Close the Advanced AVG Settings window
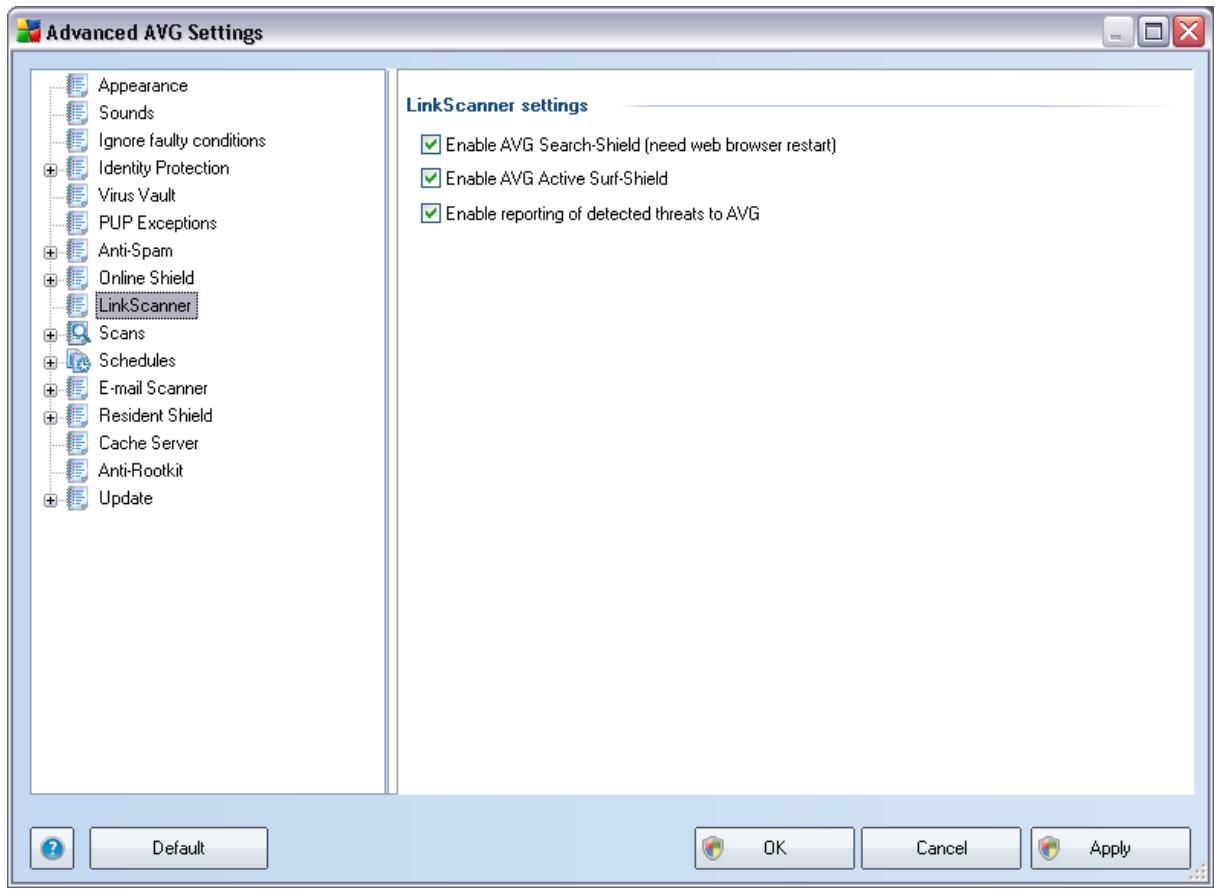Viewport: 1215px width, 890px height. (x=1189, y=33)
